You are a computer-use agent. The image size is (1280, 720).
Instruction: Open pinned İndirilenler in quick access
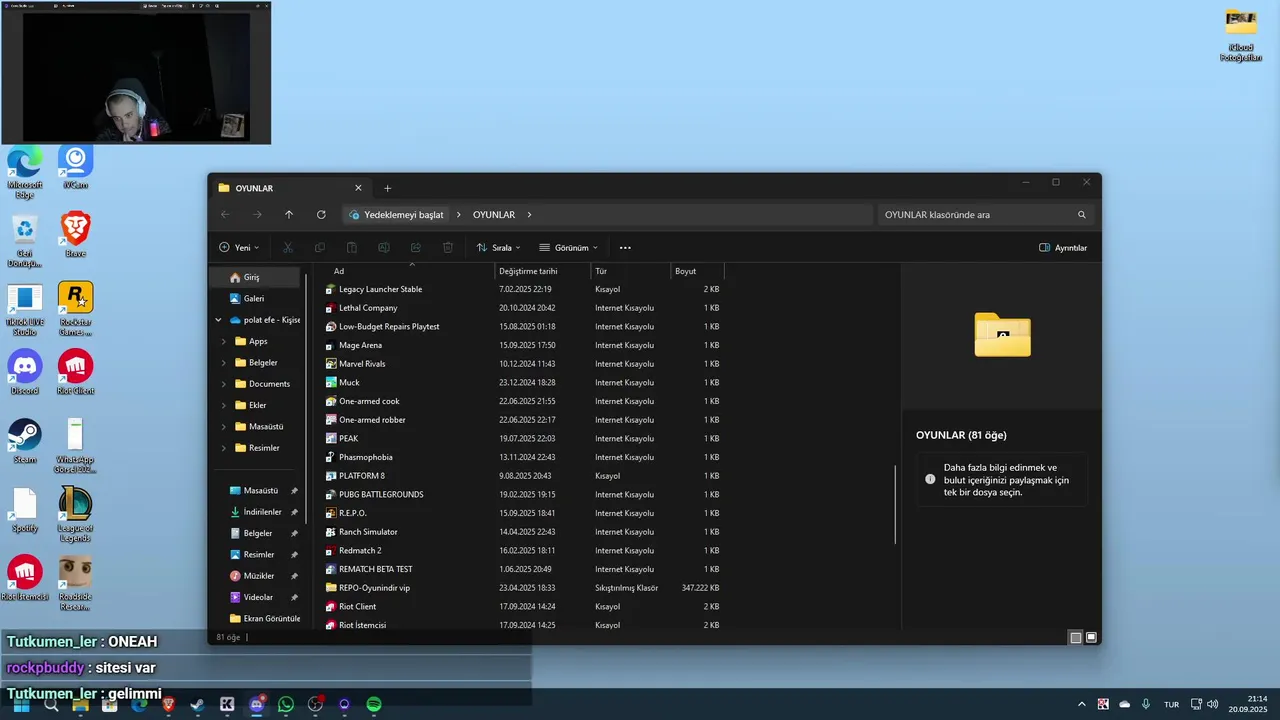[262, 512]
